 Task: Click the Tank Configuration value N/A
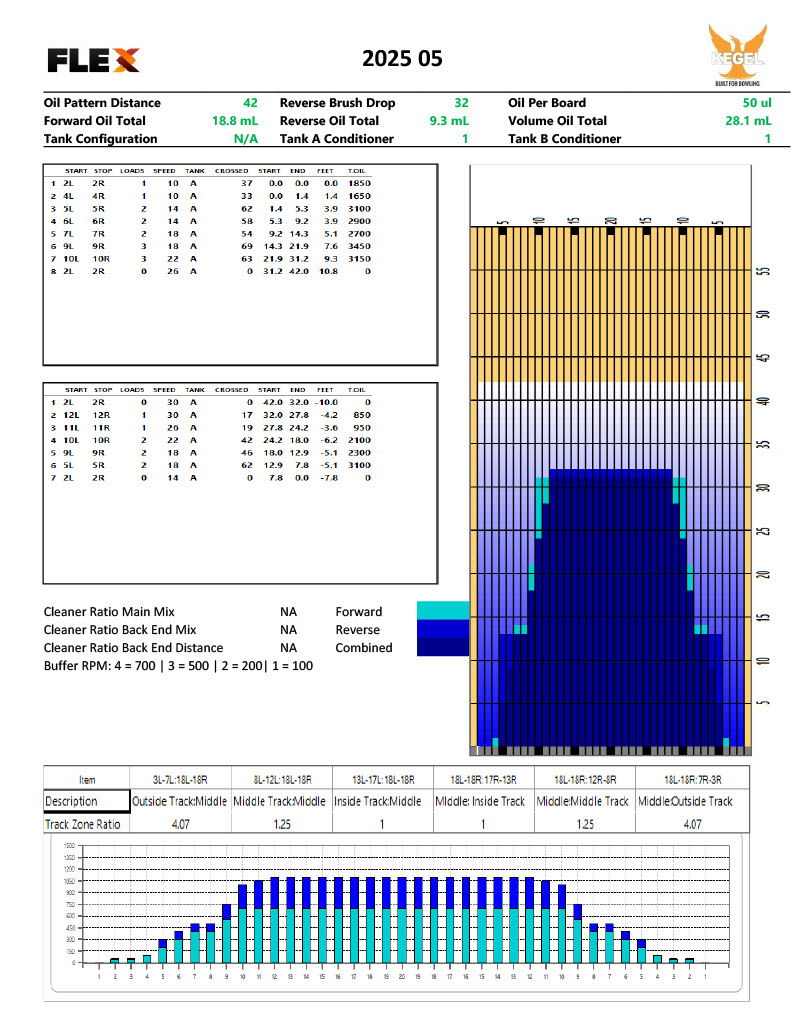click(246, 138)
